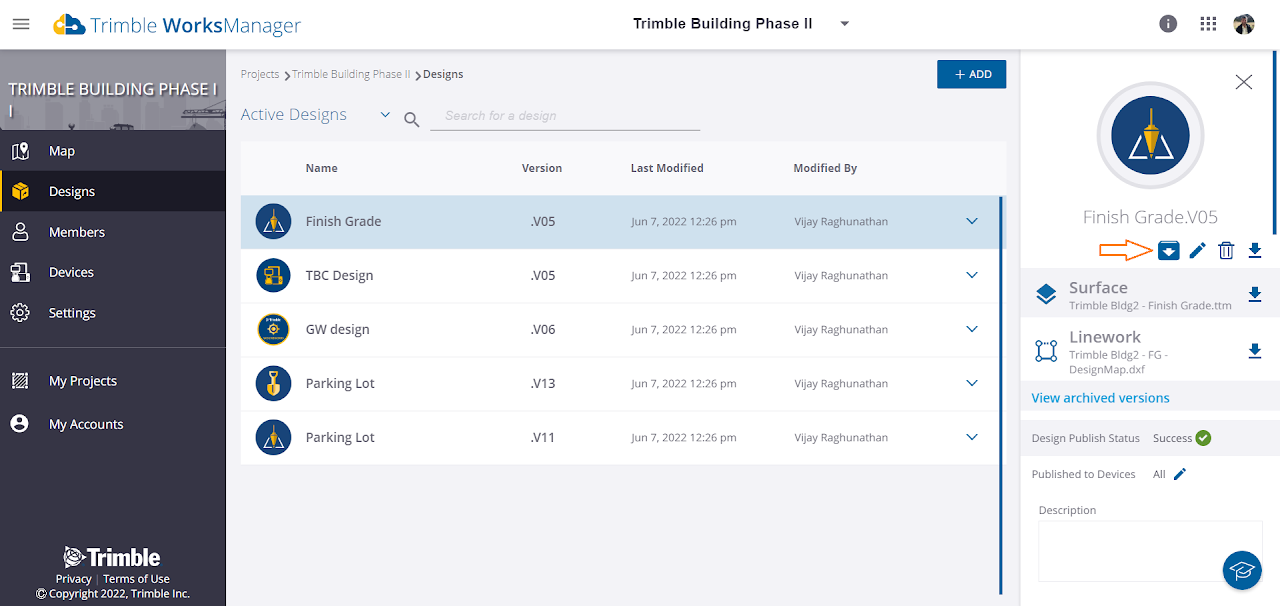Click the Map icon in sidebar
Image resolution: width=1280 pixels, height=606 pixels.
click(20, 151)
